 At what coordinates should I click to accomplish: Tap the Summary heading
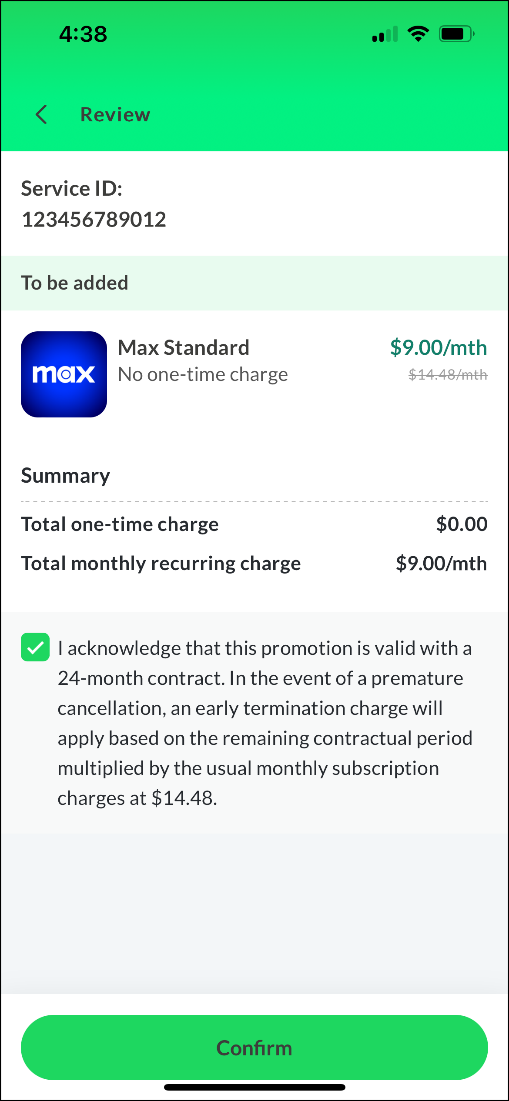tap(65, 476)
